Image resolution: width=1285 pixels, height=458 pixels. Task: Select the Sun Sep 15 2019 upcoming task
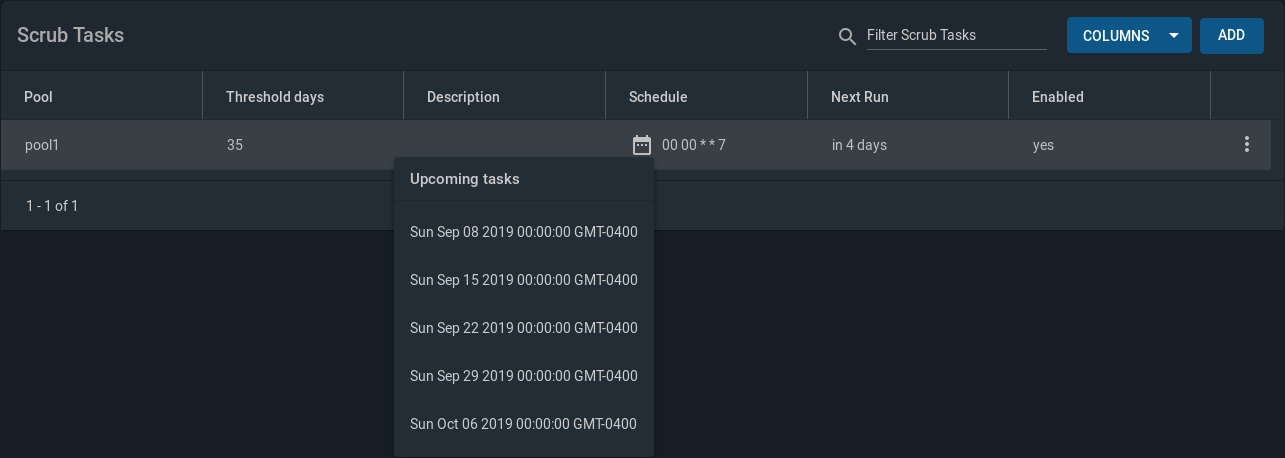[x=523, y=280]
